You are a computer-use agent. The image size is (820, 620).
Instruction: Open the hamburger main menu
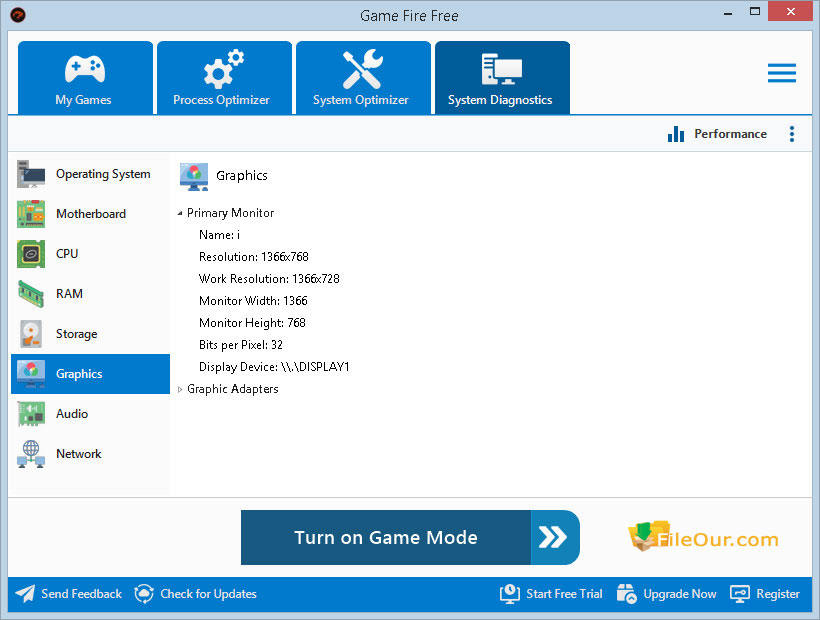pyautogui.click(x=782, y=73)
